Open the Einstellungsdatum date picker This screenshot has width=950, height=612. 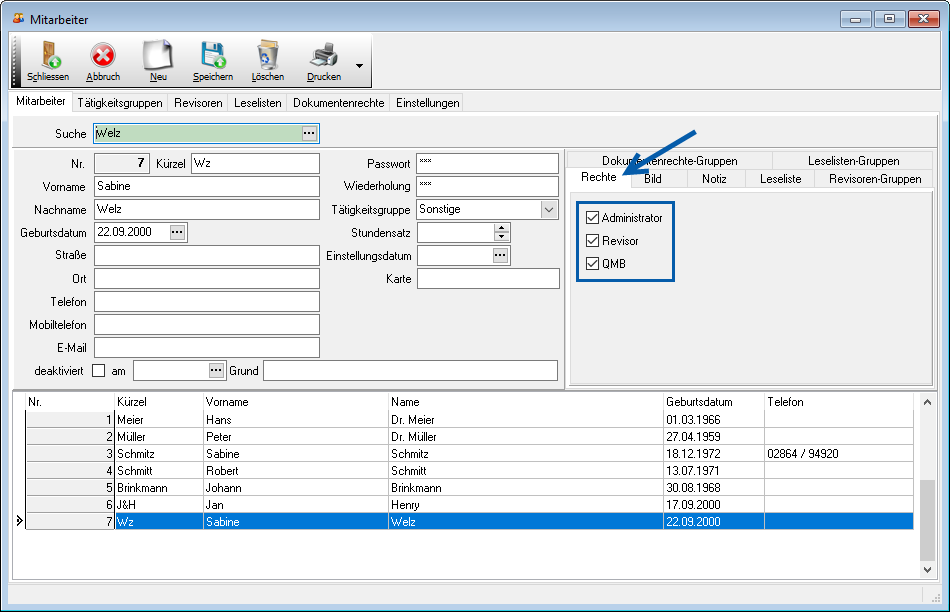501,256
